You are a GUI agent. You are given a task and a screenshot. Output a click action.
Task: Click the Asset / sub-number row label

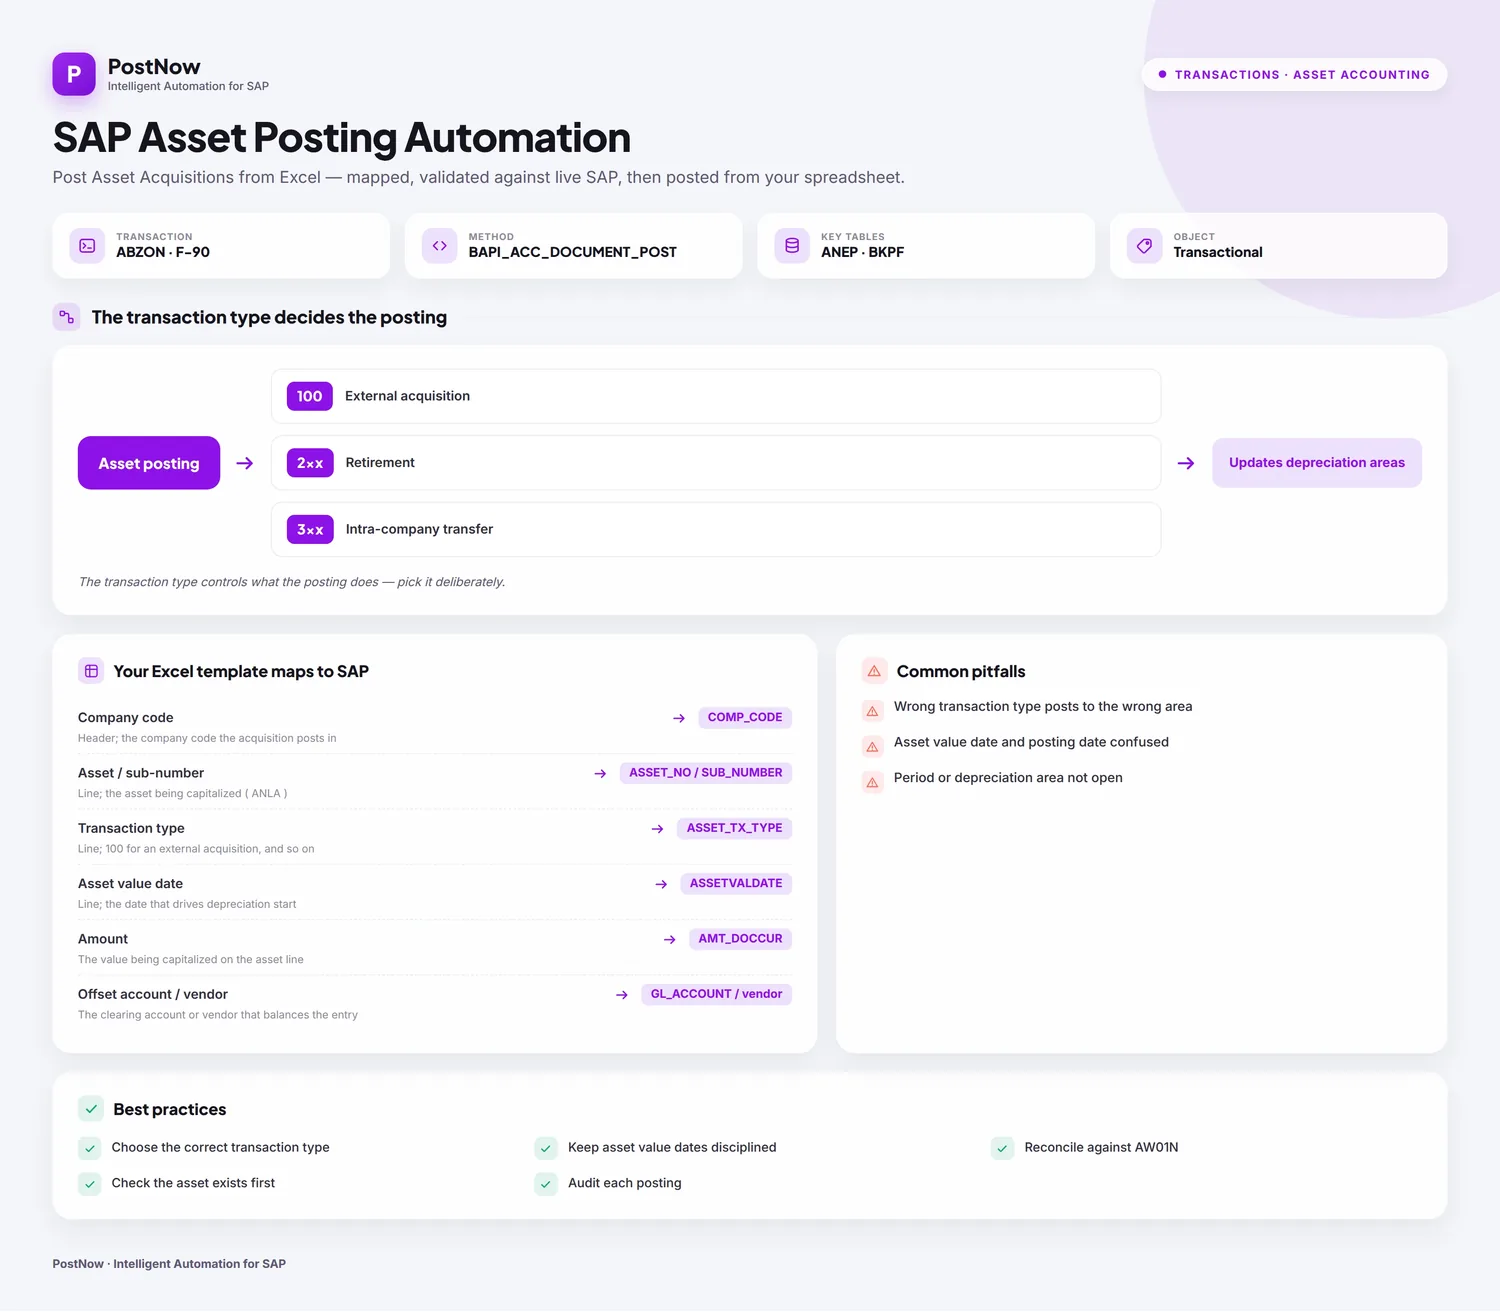(x=141, y=773)
